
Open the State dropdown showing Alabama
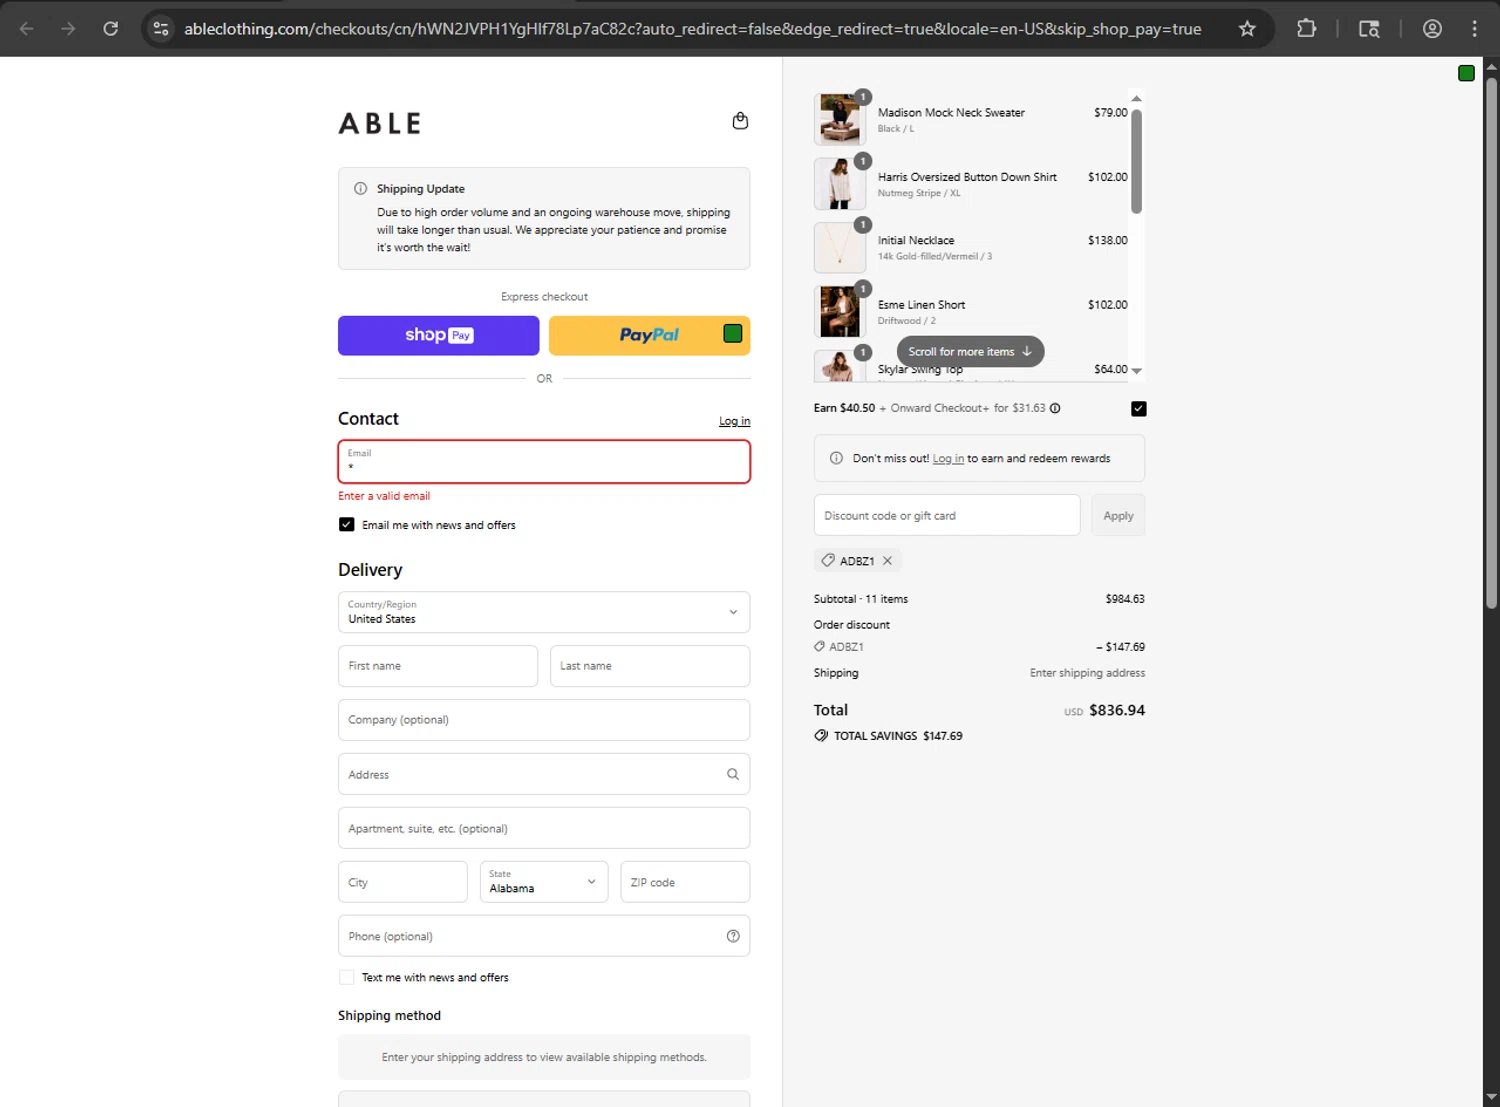pos(544,882)
